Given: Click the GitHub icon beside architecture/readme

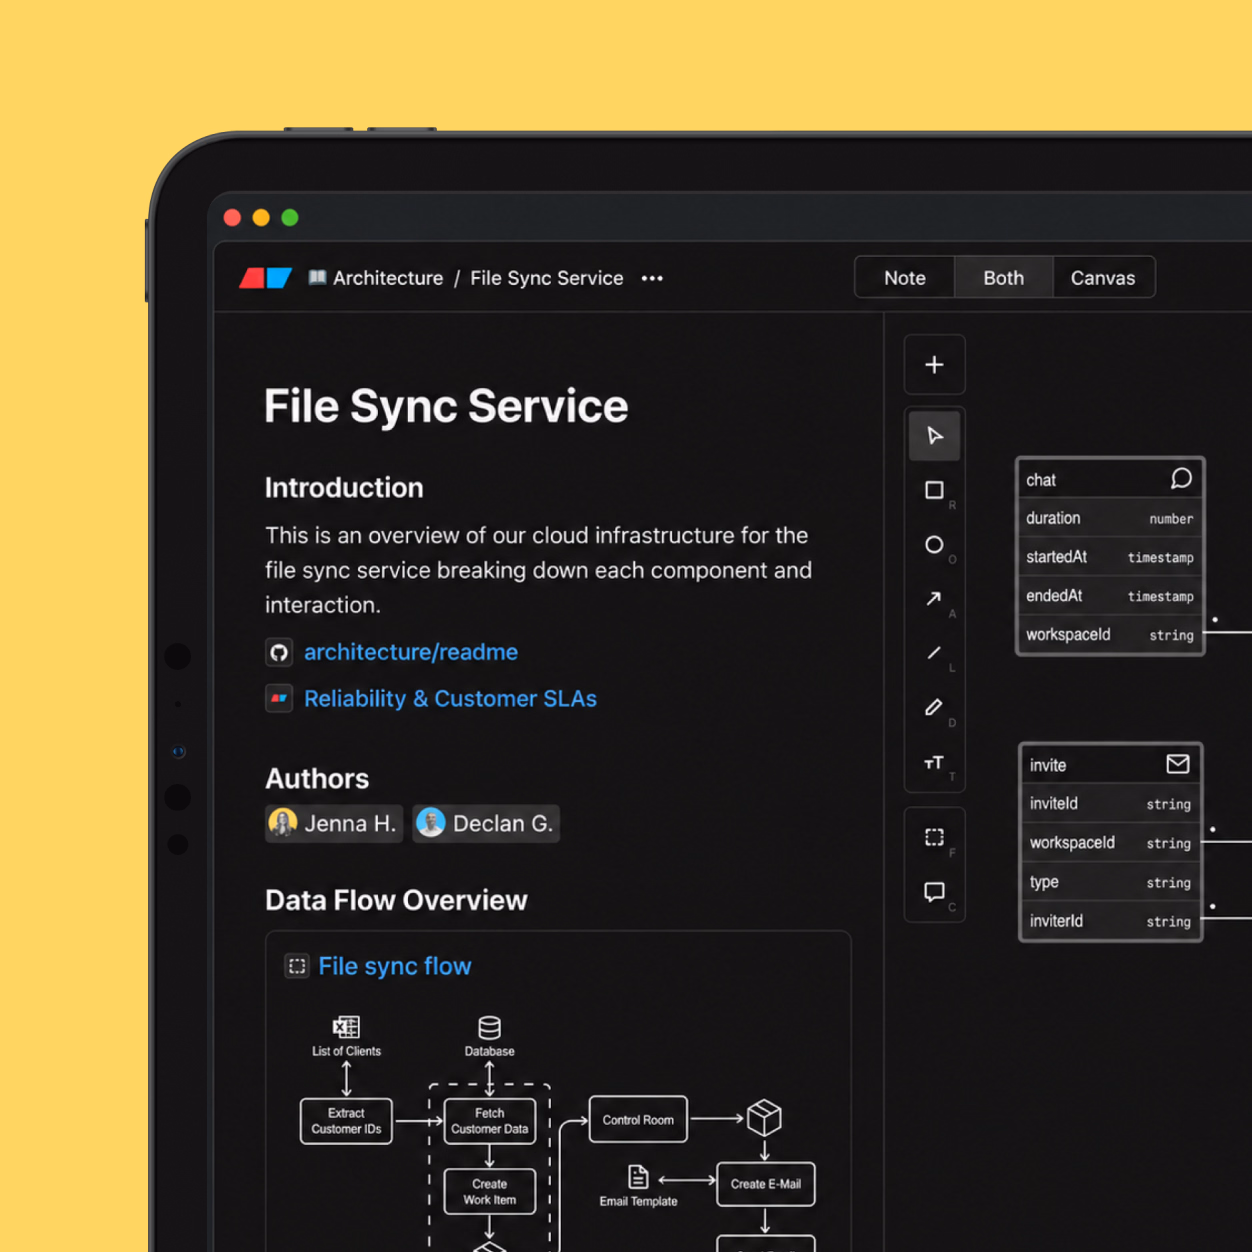Looking at the screenshot, I should [279, 652].
